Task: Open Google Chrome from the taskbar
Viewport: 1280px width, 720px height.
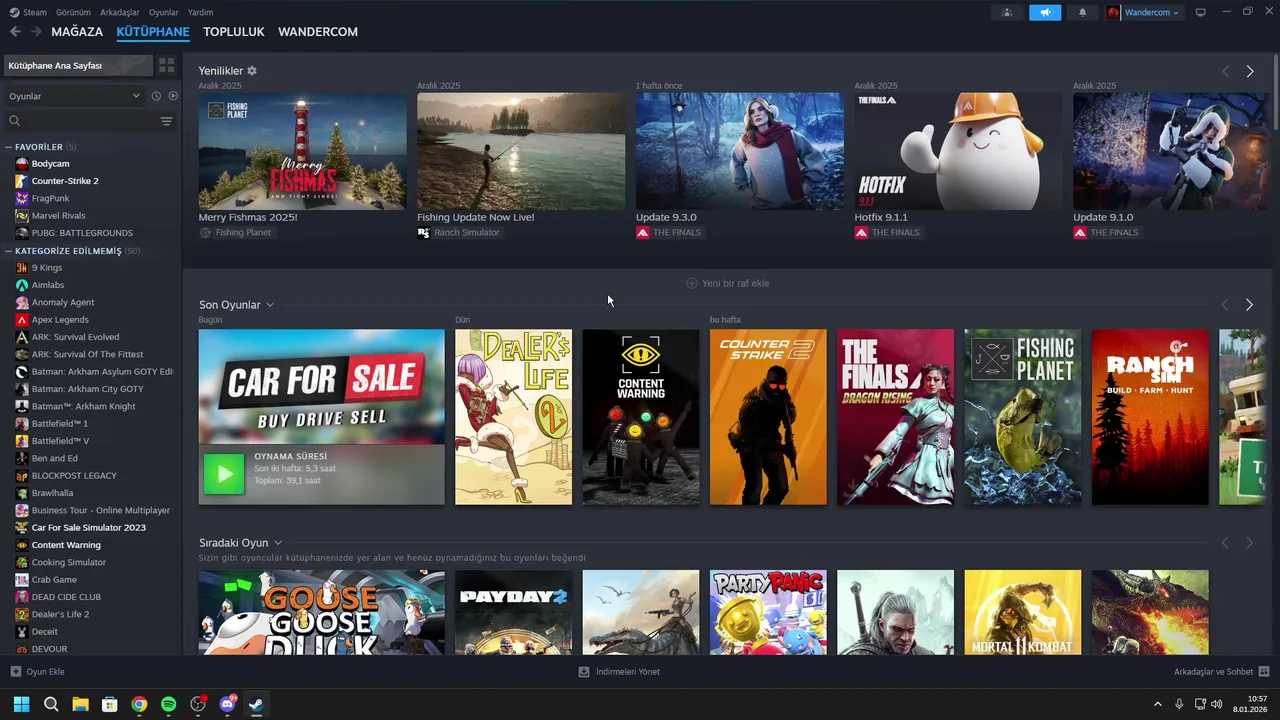Action: (x=139, y=704)
